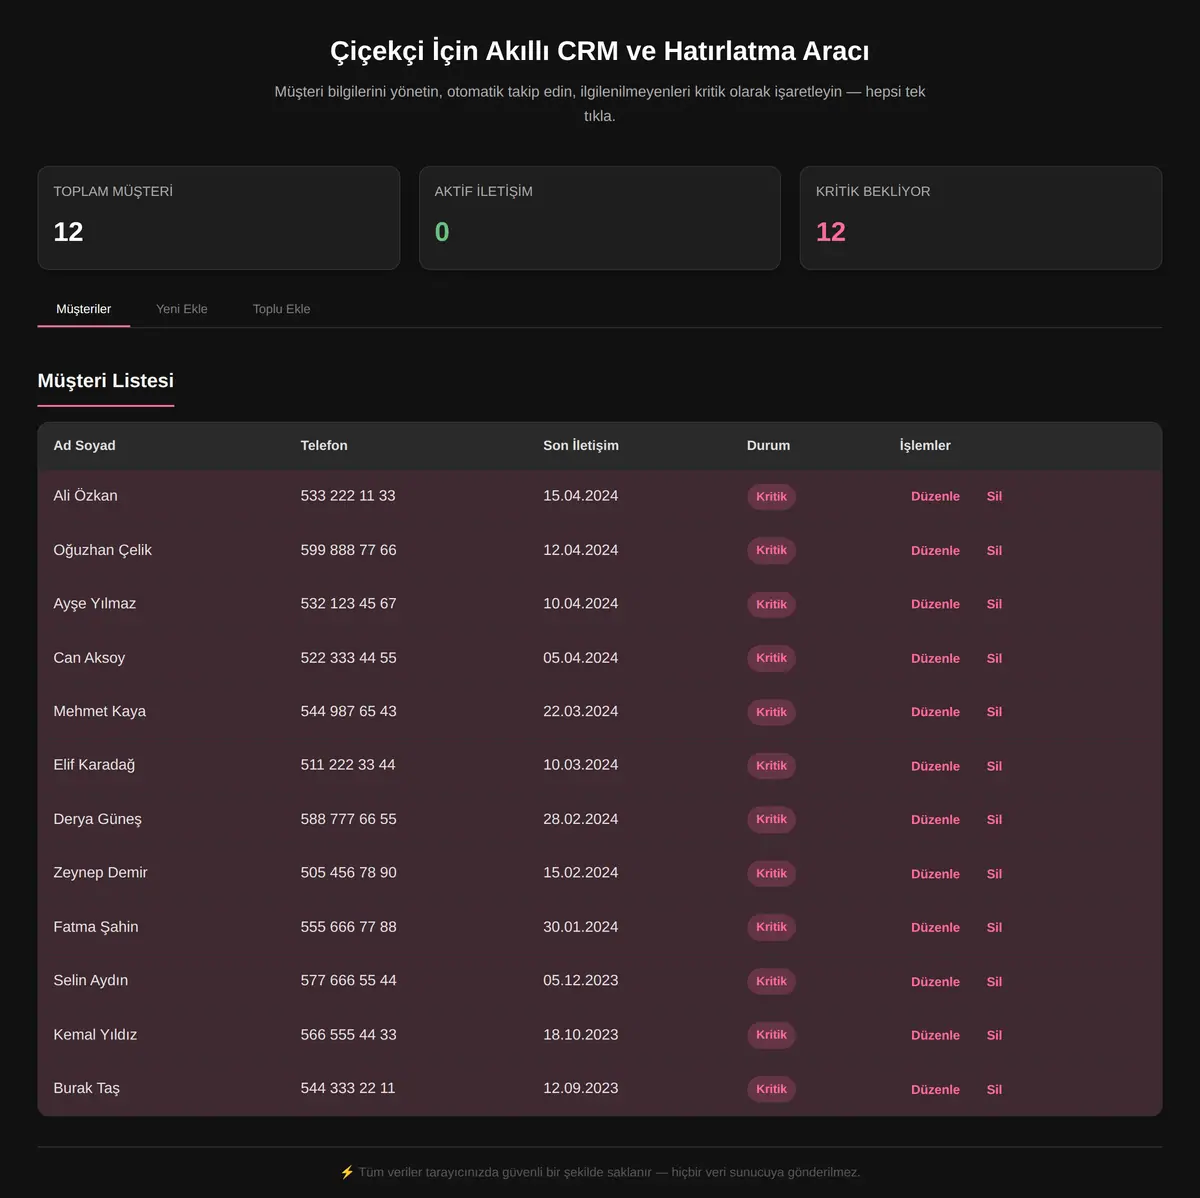This screenshot has height=1198, width=1200.
Task: Click phone number 505 456 78 90
Action: [348, 873]
